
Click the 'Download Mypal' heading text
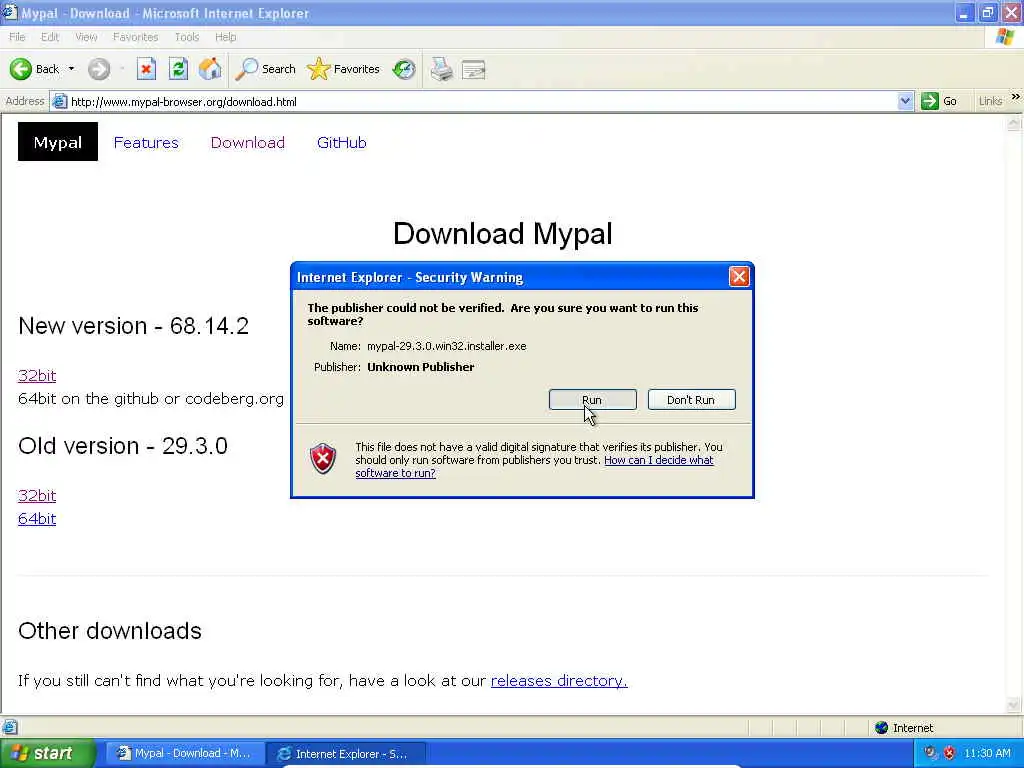503,234
